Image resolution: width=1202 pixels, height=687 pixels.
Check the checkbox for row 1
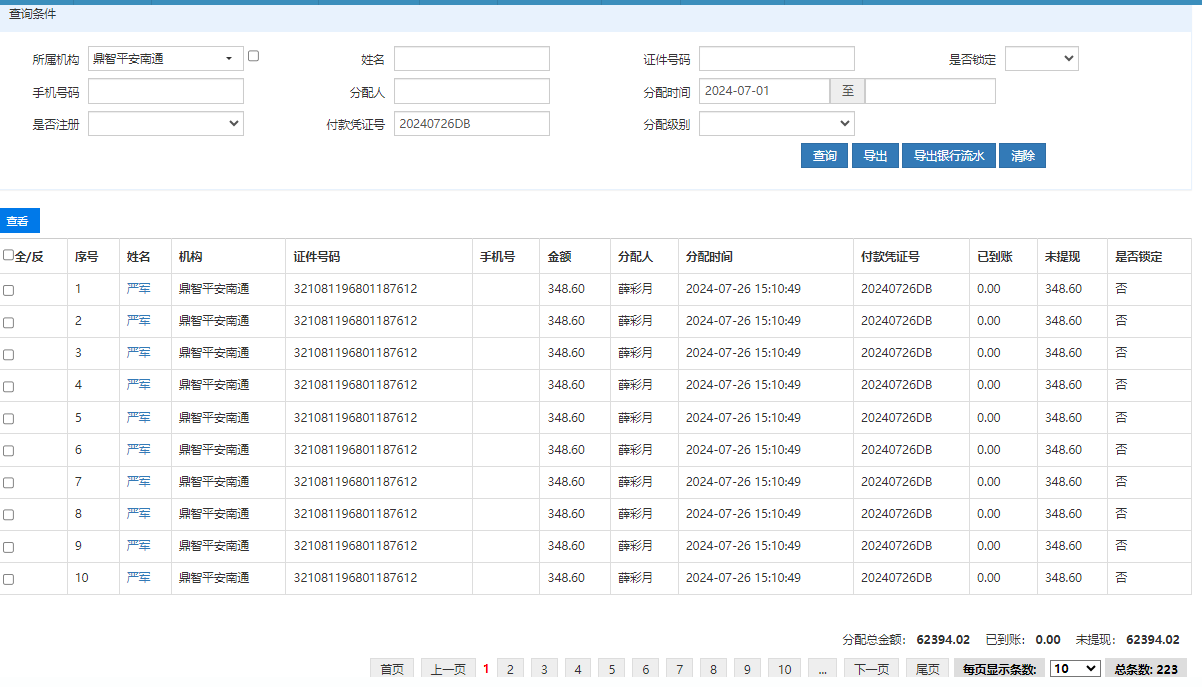(x=9, y=290)
